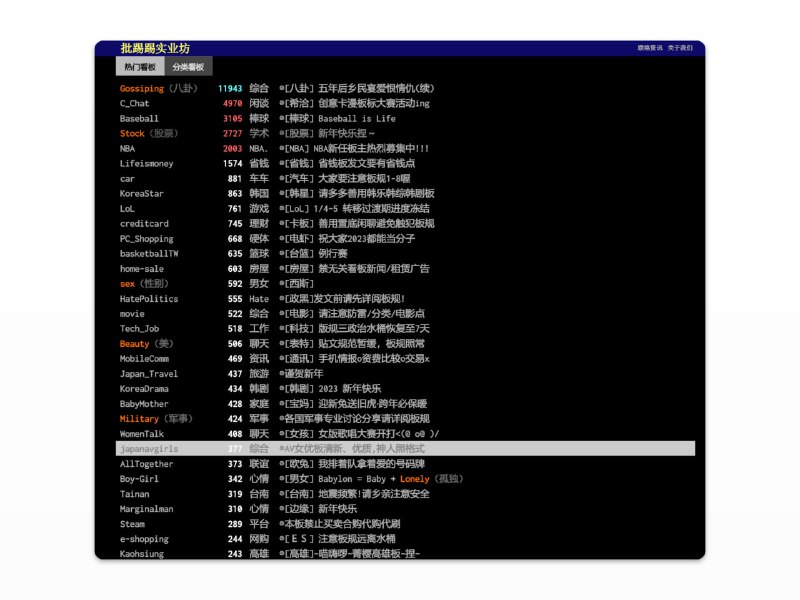The height and width of the screenshot is (600, 800).
Task: Open the WomenTalk board row
Action: click(x=405, y=434)
